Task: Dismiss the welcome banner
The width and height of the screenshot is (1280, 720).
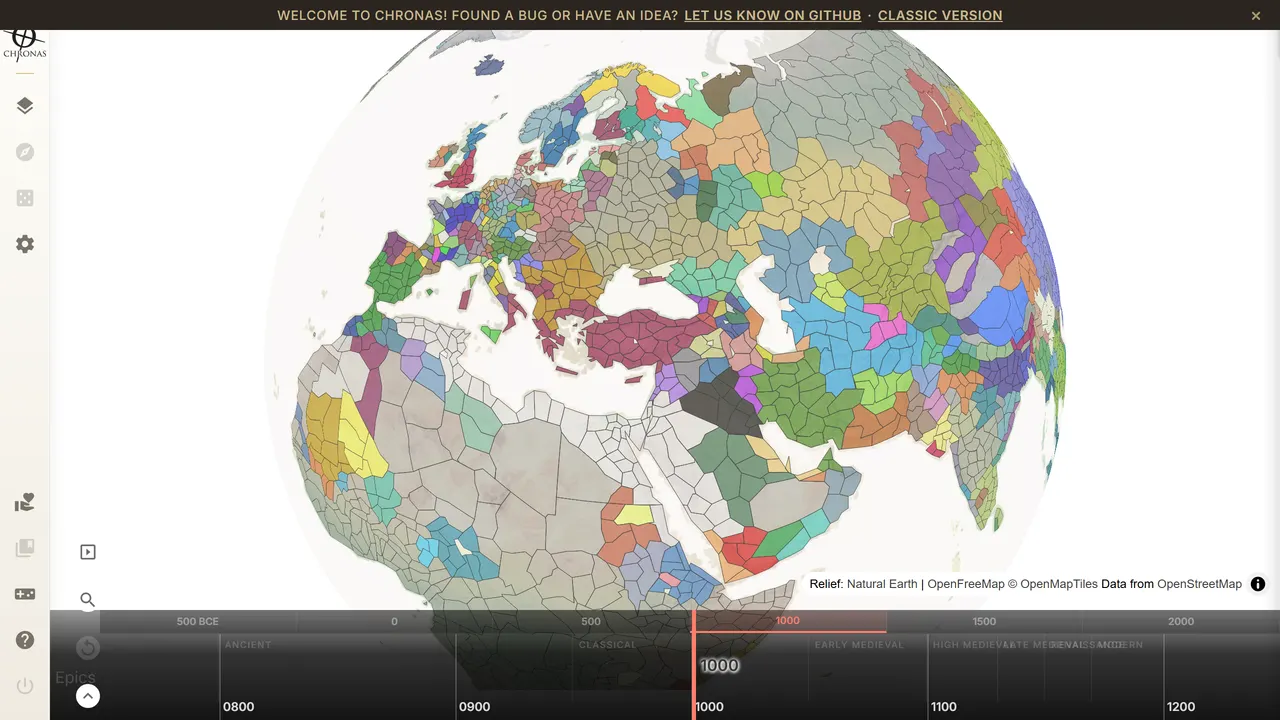Action: pyautogui.click(x=1256, y=15)
